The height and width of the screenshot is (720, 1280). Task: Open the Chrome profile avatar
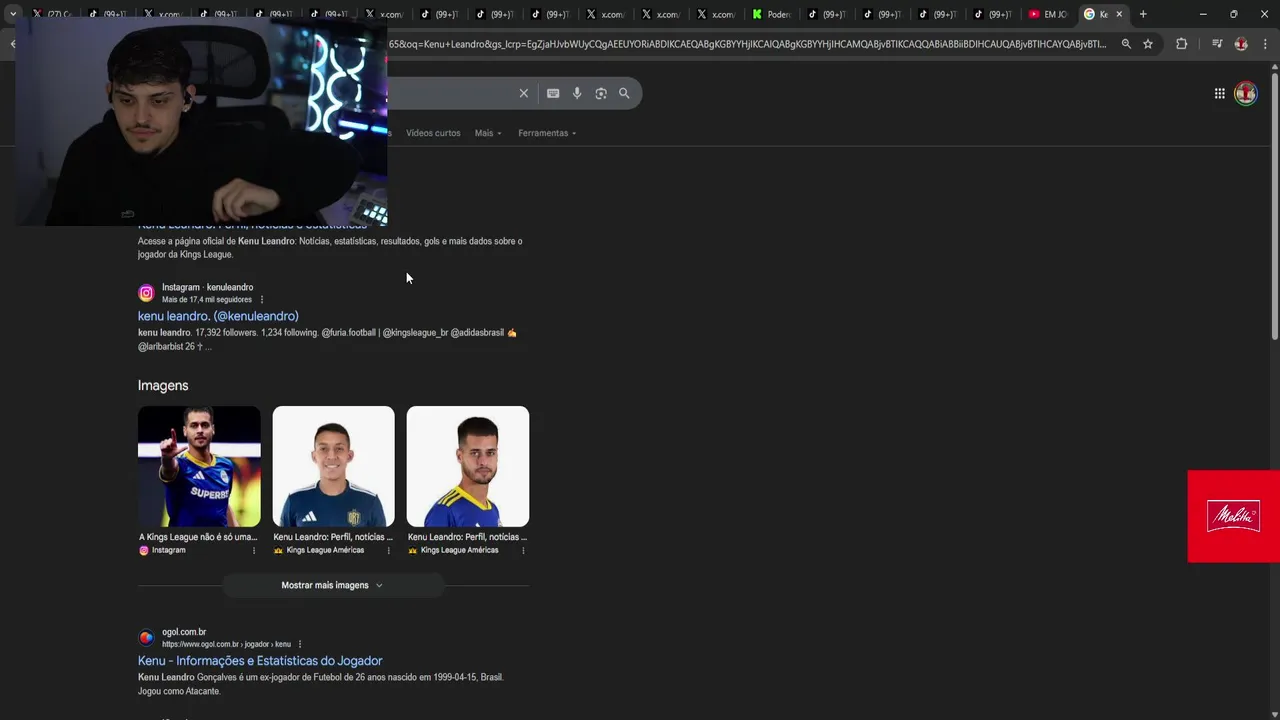click(1241, 44)
